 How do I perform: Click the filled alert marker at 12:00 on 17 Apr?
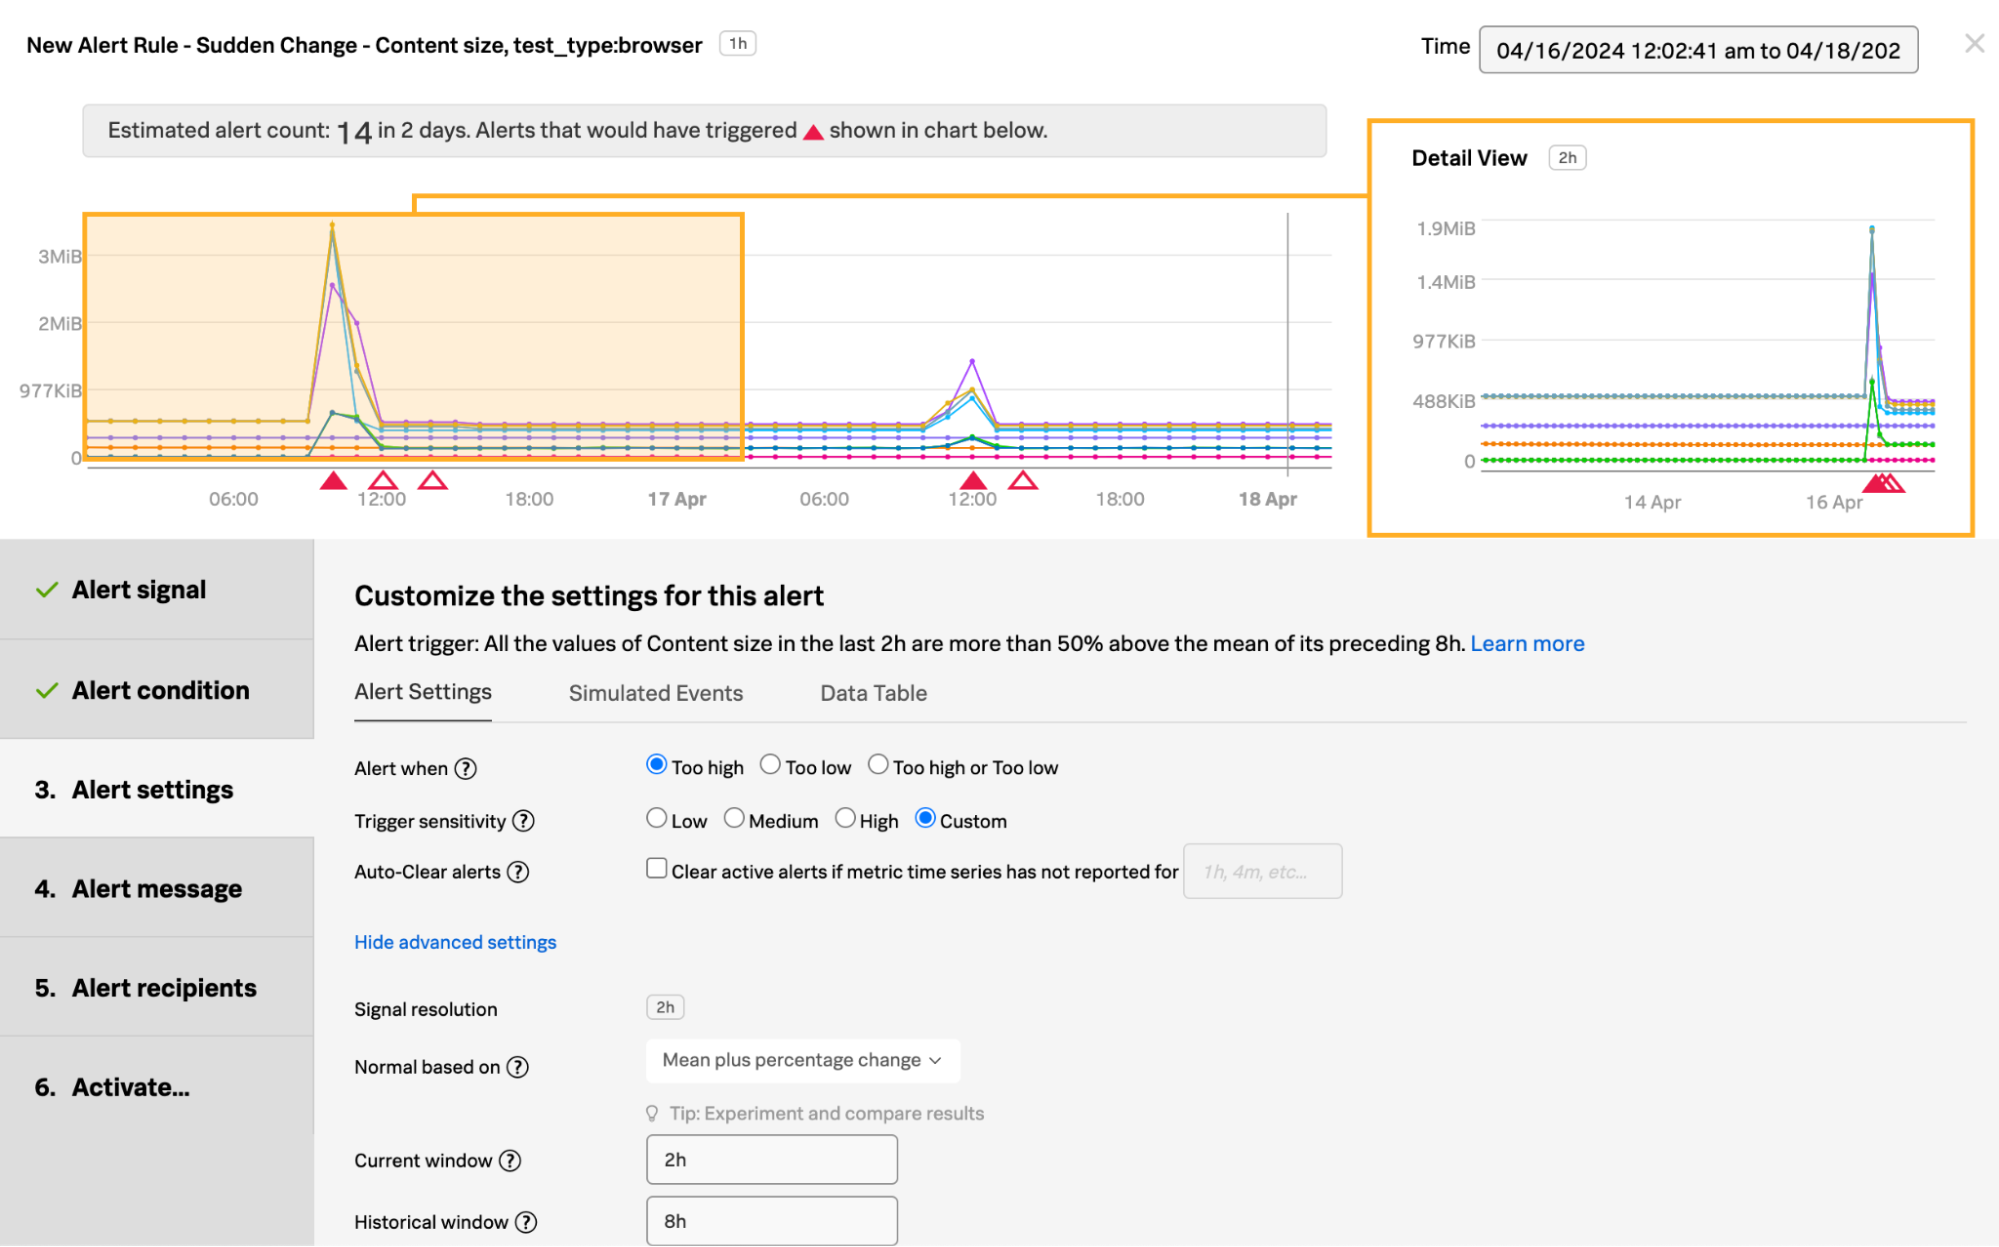[x=973, y=481]
